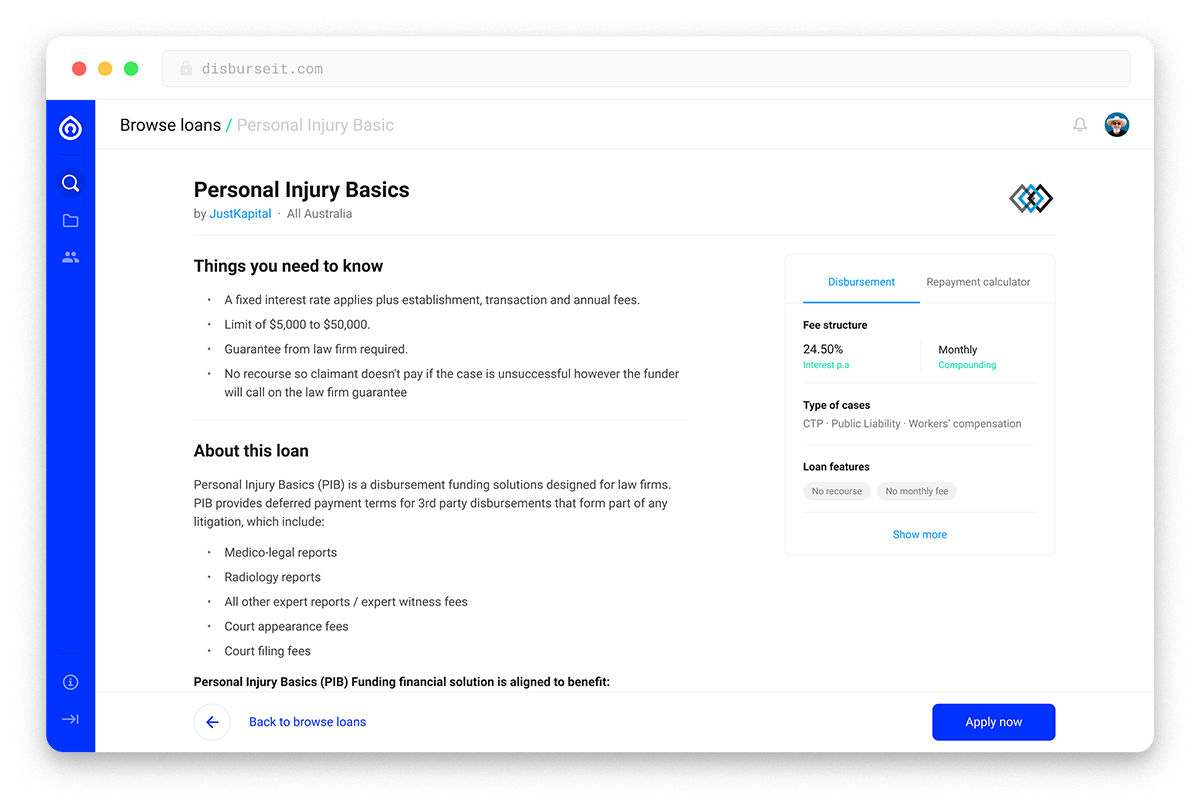This screenshot has width=1200, height=800.
Task: Expand details with Show more
Action: pyautogui.click(x=919, y=535)
